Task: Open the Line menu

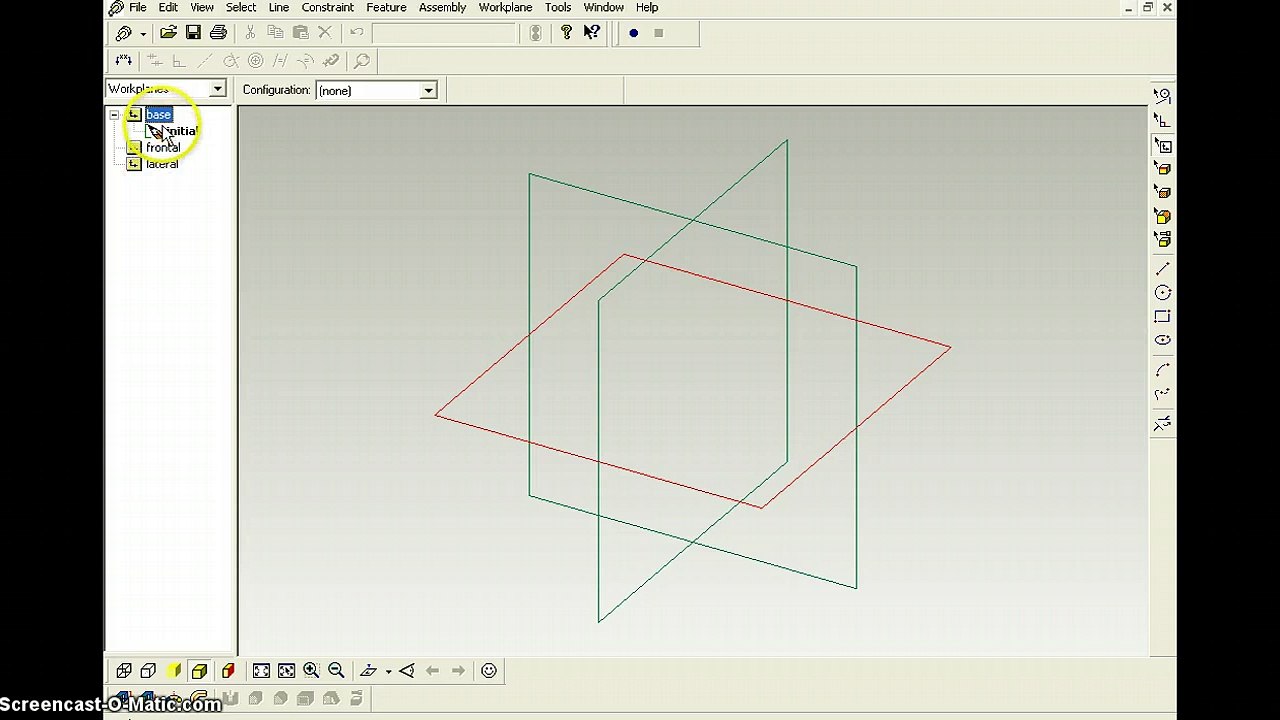Action: (279, 7)
